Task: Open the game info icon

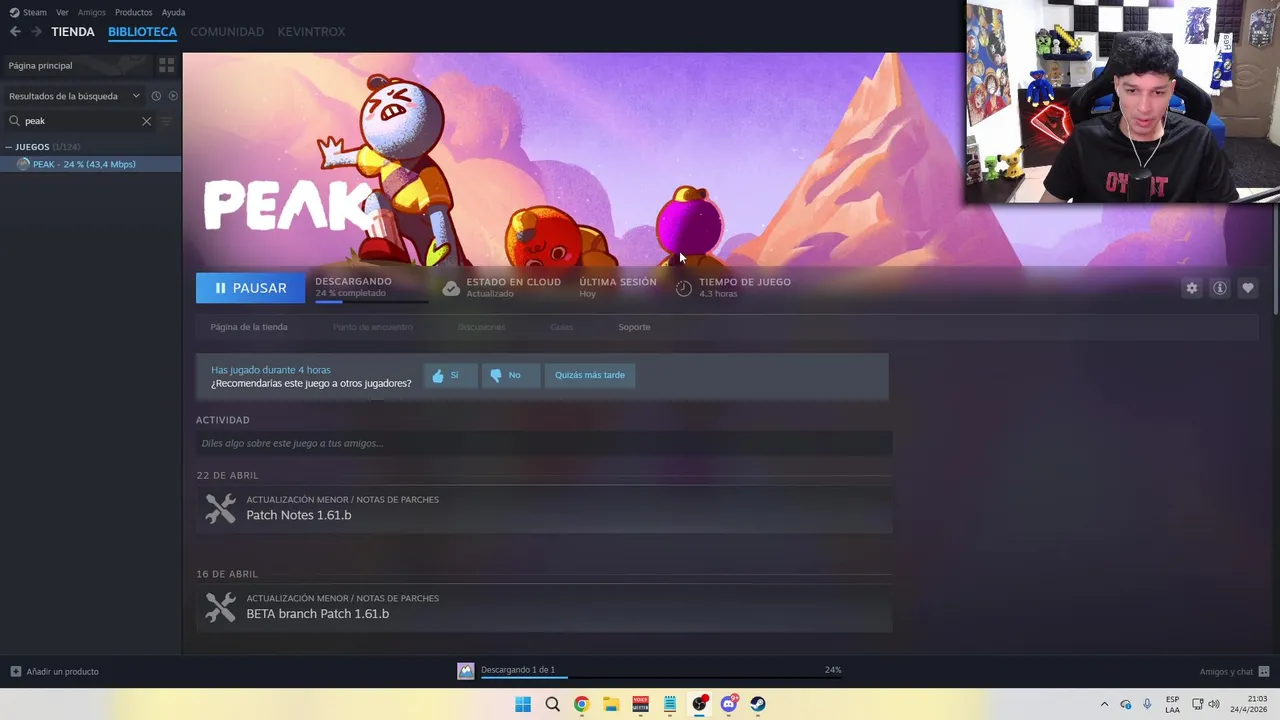Action: [x=1220, y=288]
